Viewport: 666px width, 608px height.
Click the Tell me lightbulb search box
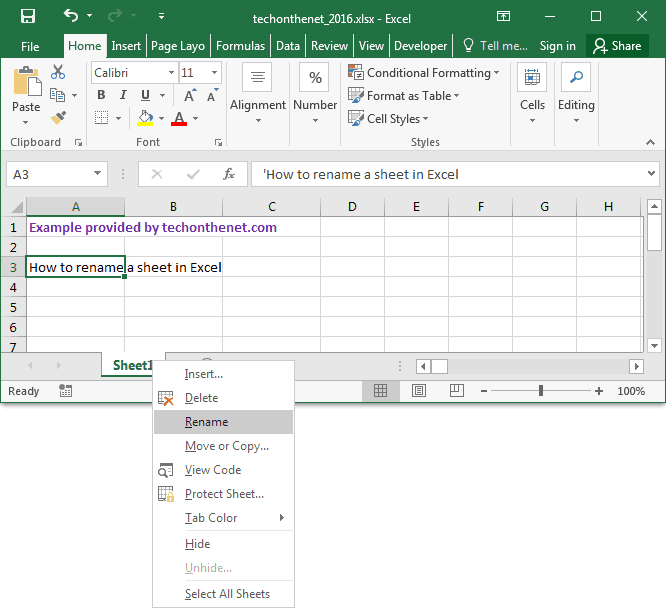[495, 46]
